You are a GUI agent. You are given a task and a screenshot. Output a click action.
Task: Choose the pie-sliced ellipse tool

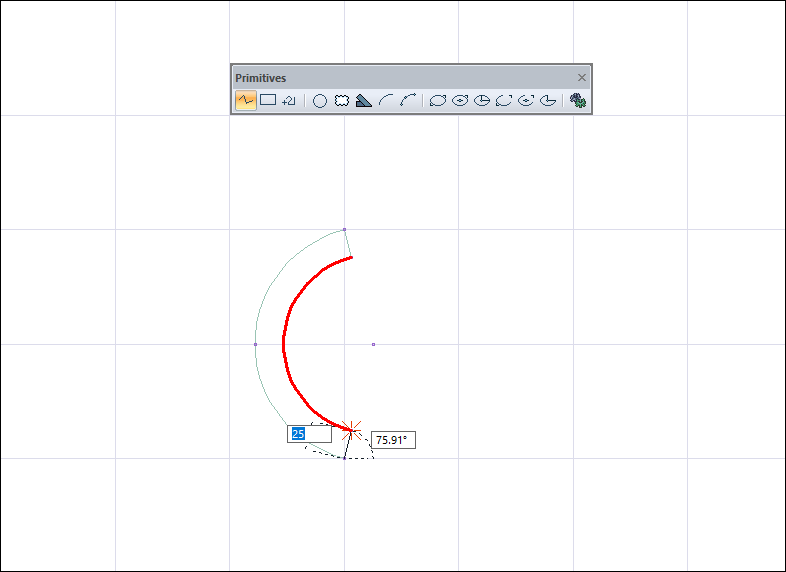click(x=482, y=100)
